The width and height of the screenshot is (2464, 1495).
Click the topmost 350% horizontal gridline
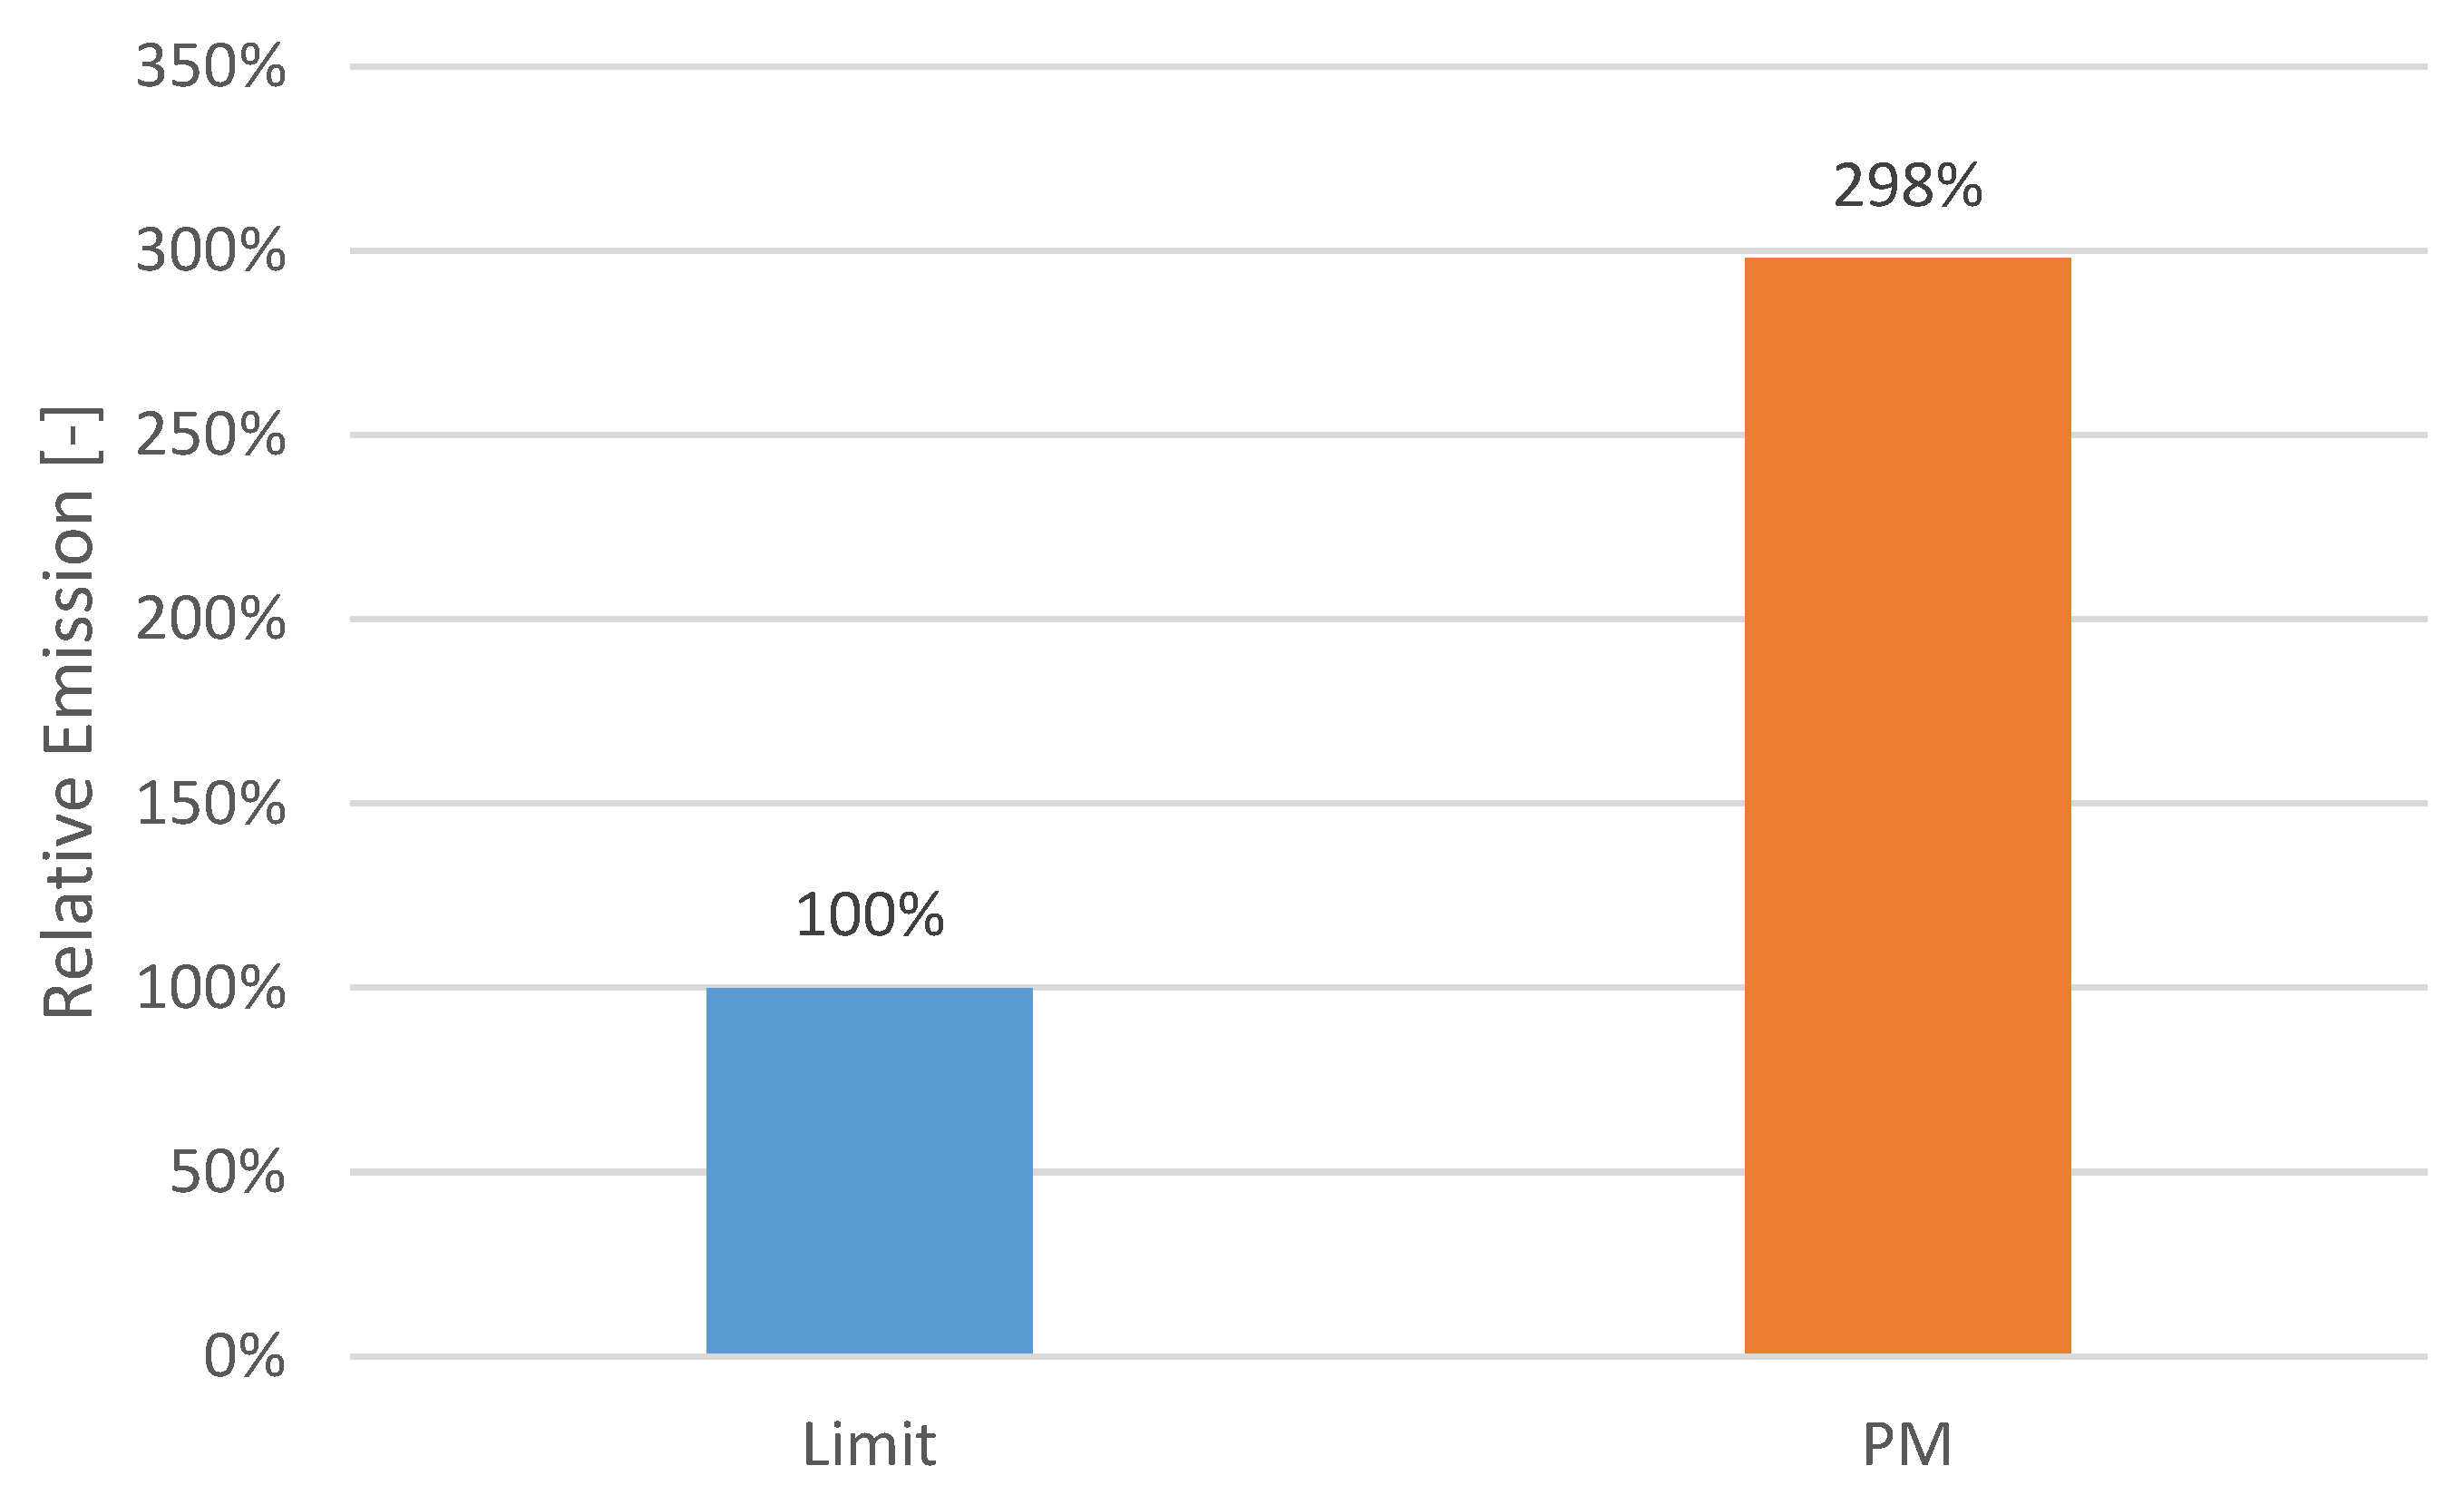(1300, 67)
